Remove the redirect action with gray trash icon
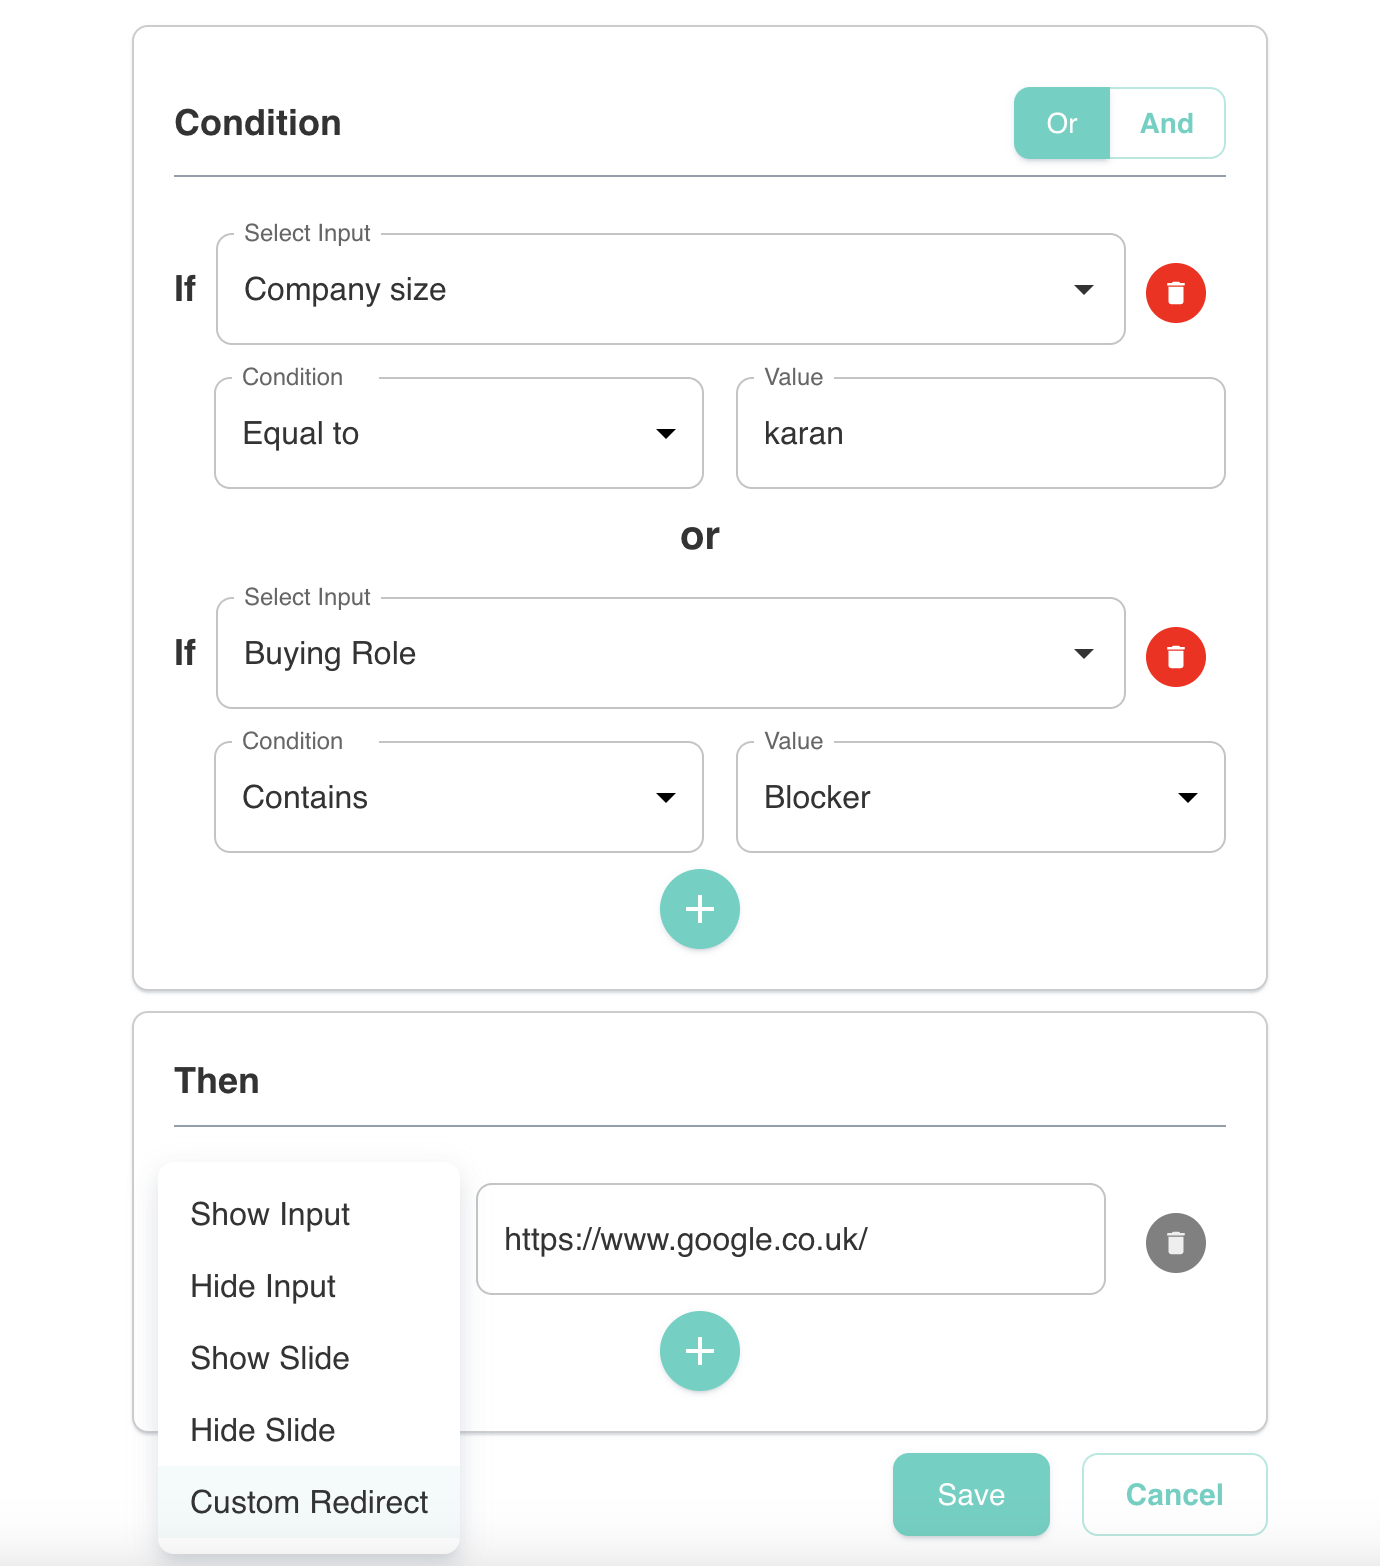The image size is (1380, 1566). pos(1175,1243)
